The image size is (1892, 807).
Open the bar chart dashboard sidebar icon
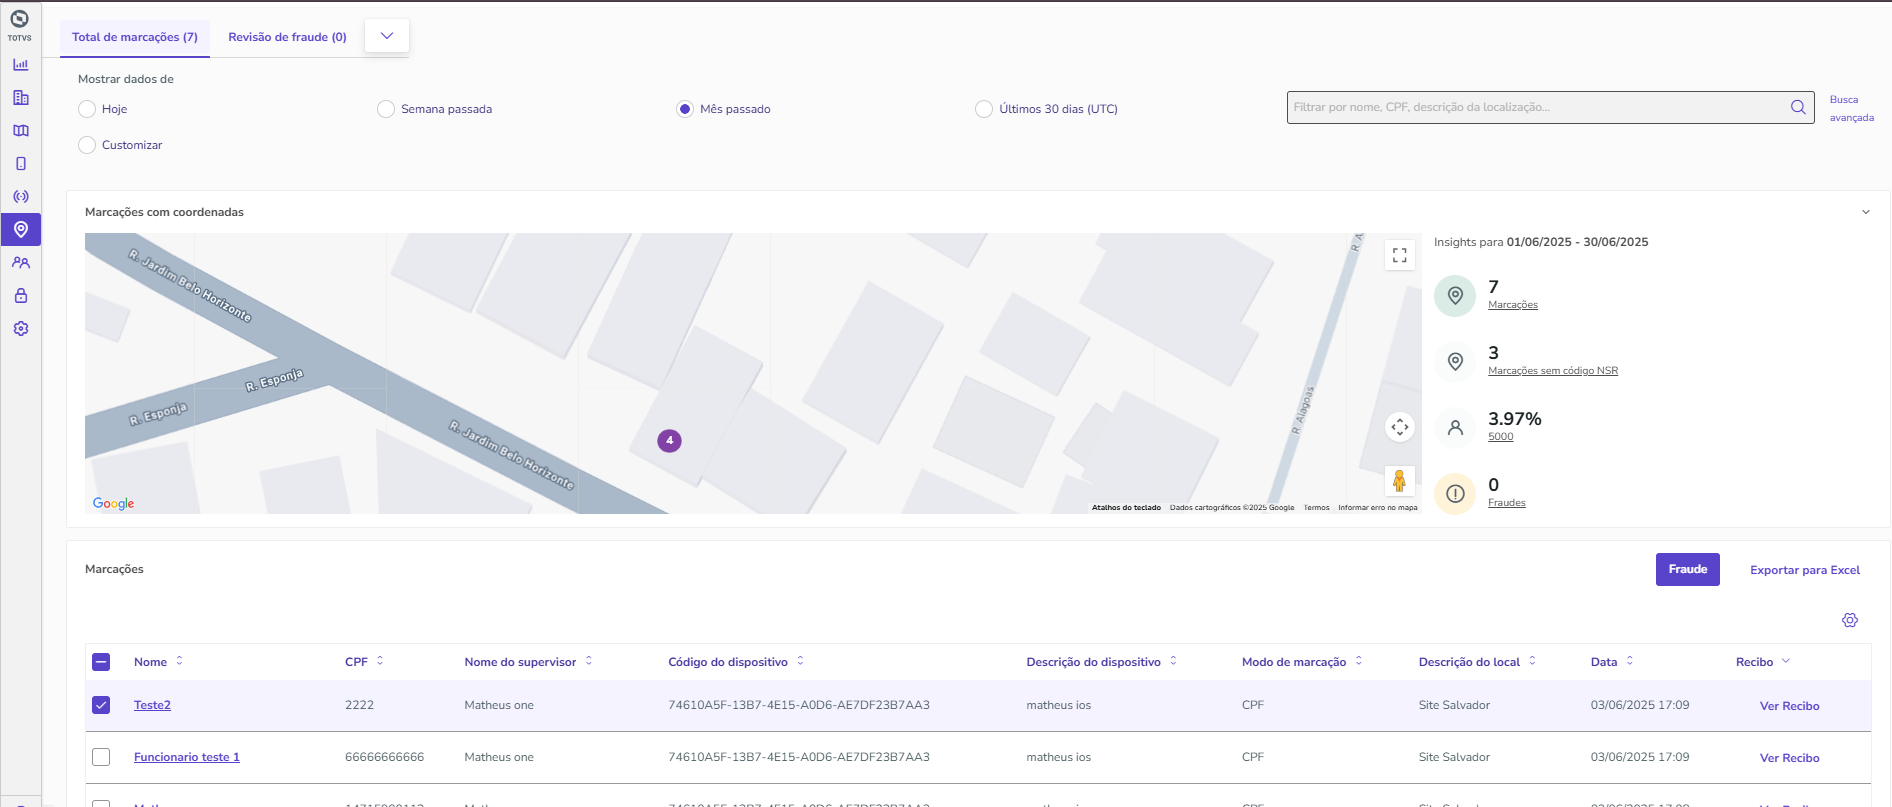[x=21, y=65]
